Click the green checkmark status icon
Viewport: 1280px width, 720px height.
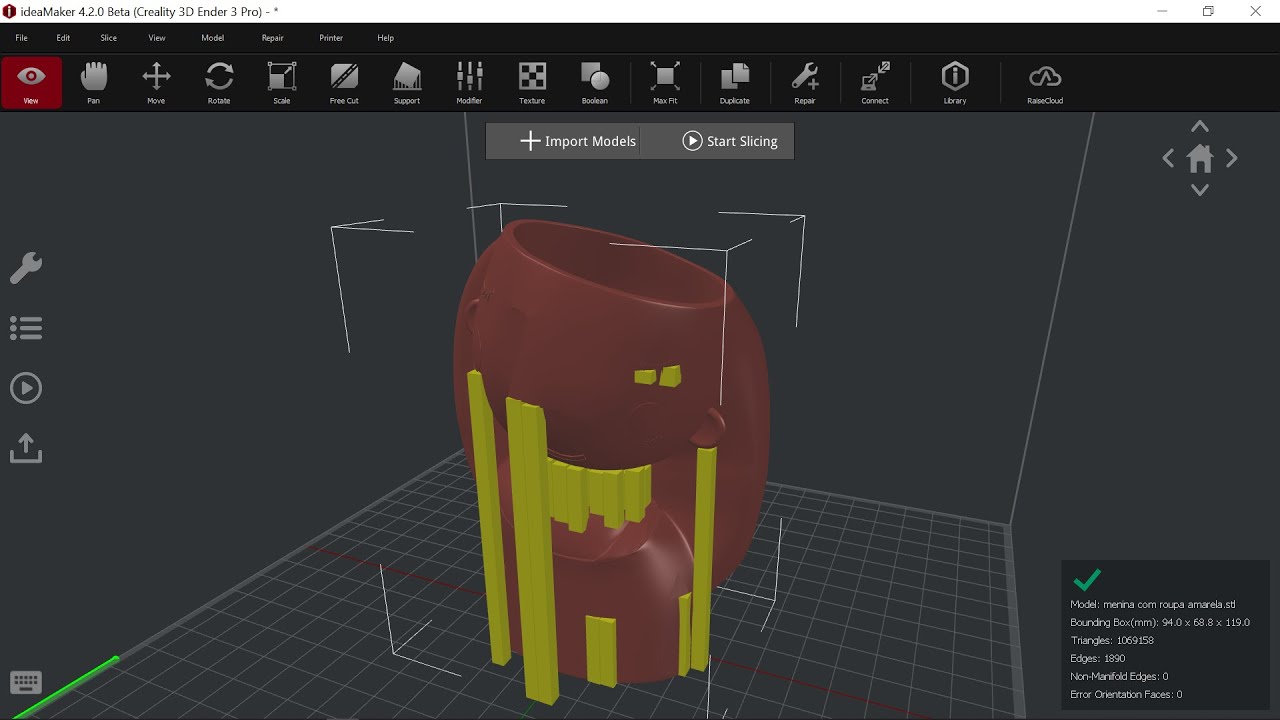(1087, 580)
